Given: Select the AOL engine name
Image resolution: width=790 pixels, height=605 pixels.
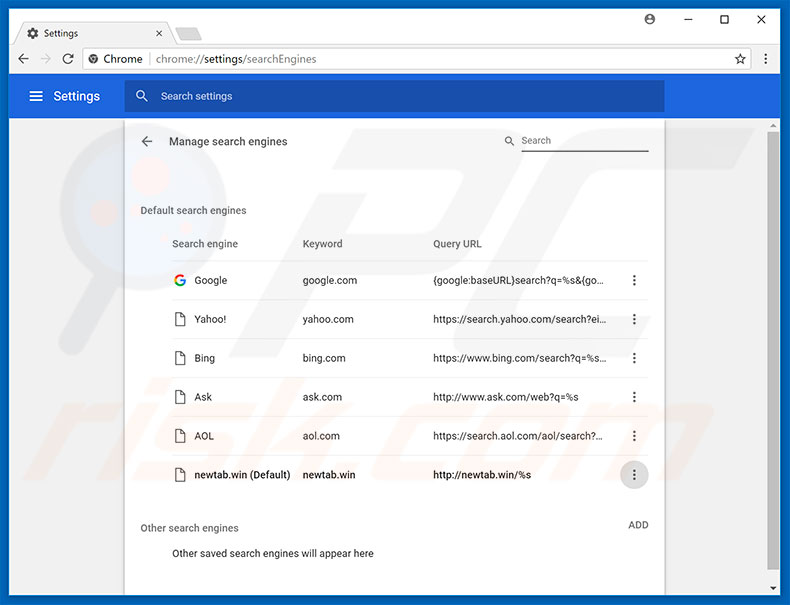Looking at the screenshot, I should 204,436.
